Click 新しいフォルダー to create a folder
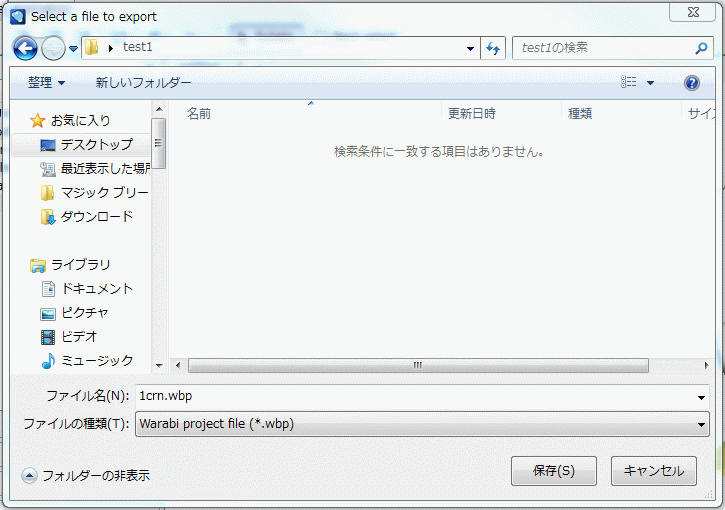This screenshot has width=725, height=510. click(x=143, y=83)
